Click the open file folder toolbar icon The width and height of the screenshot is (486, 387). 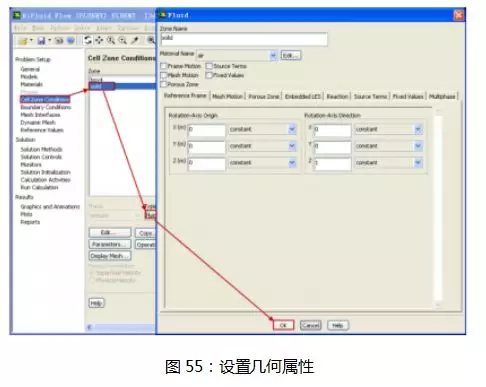[23, 41]
